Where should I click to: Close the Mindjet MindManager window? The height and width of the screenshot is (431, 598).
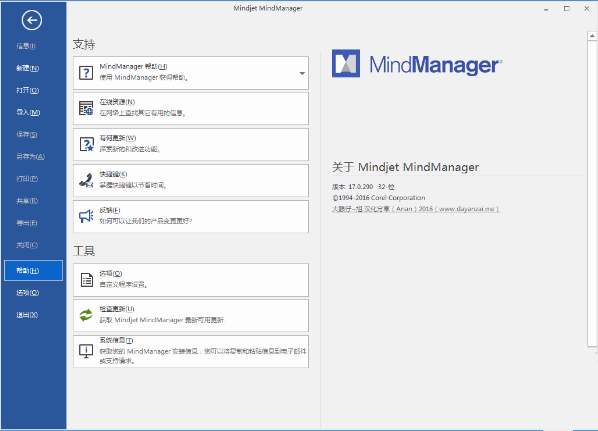click(x=587, y=8)
